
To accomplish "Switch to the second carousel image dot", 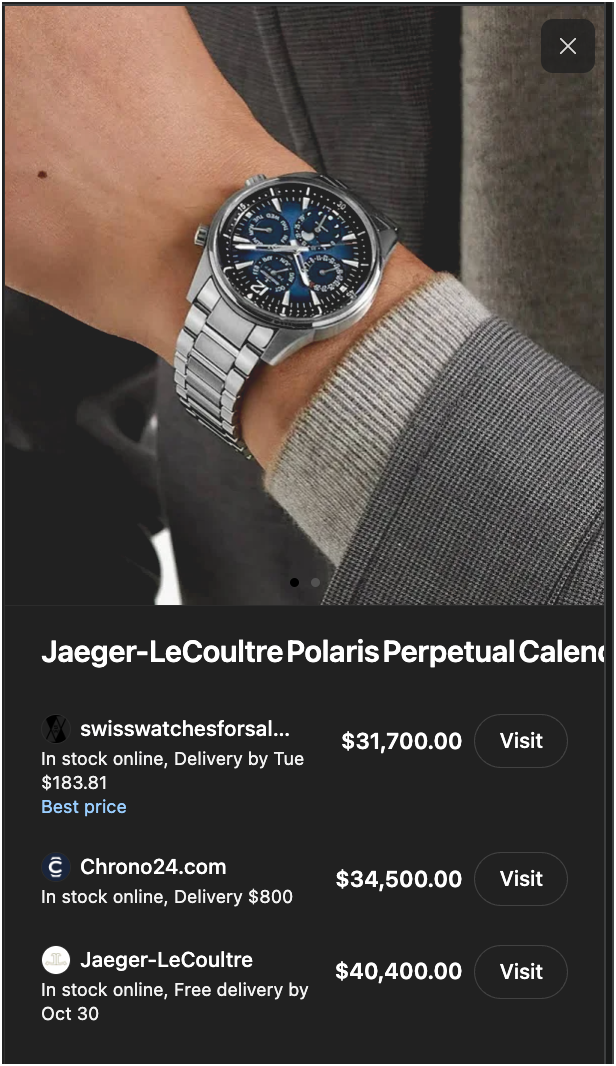I will click(315, 582).
